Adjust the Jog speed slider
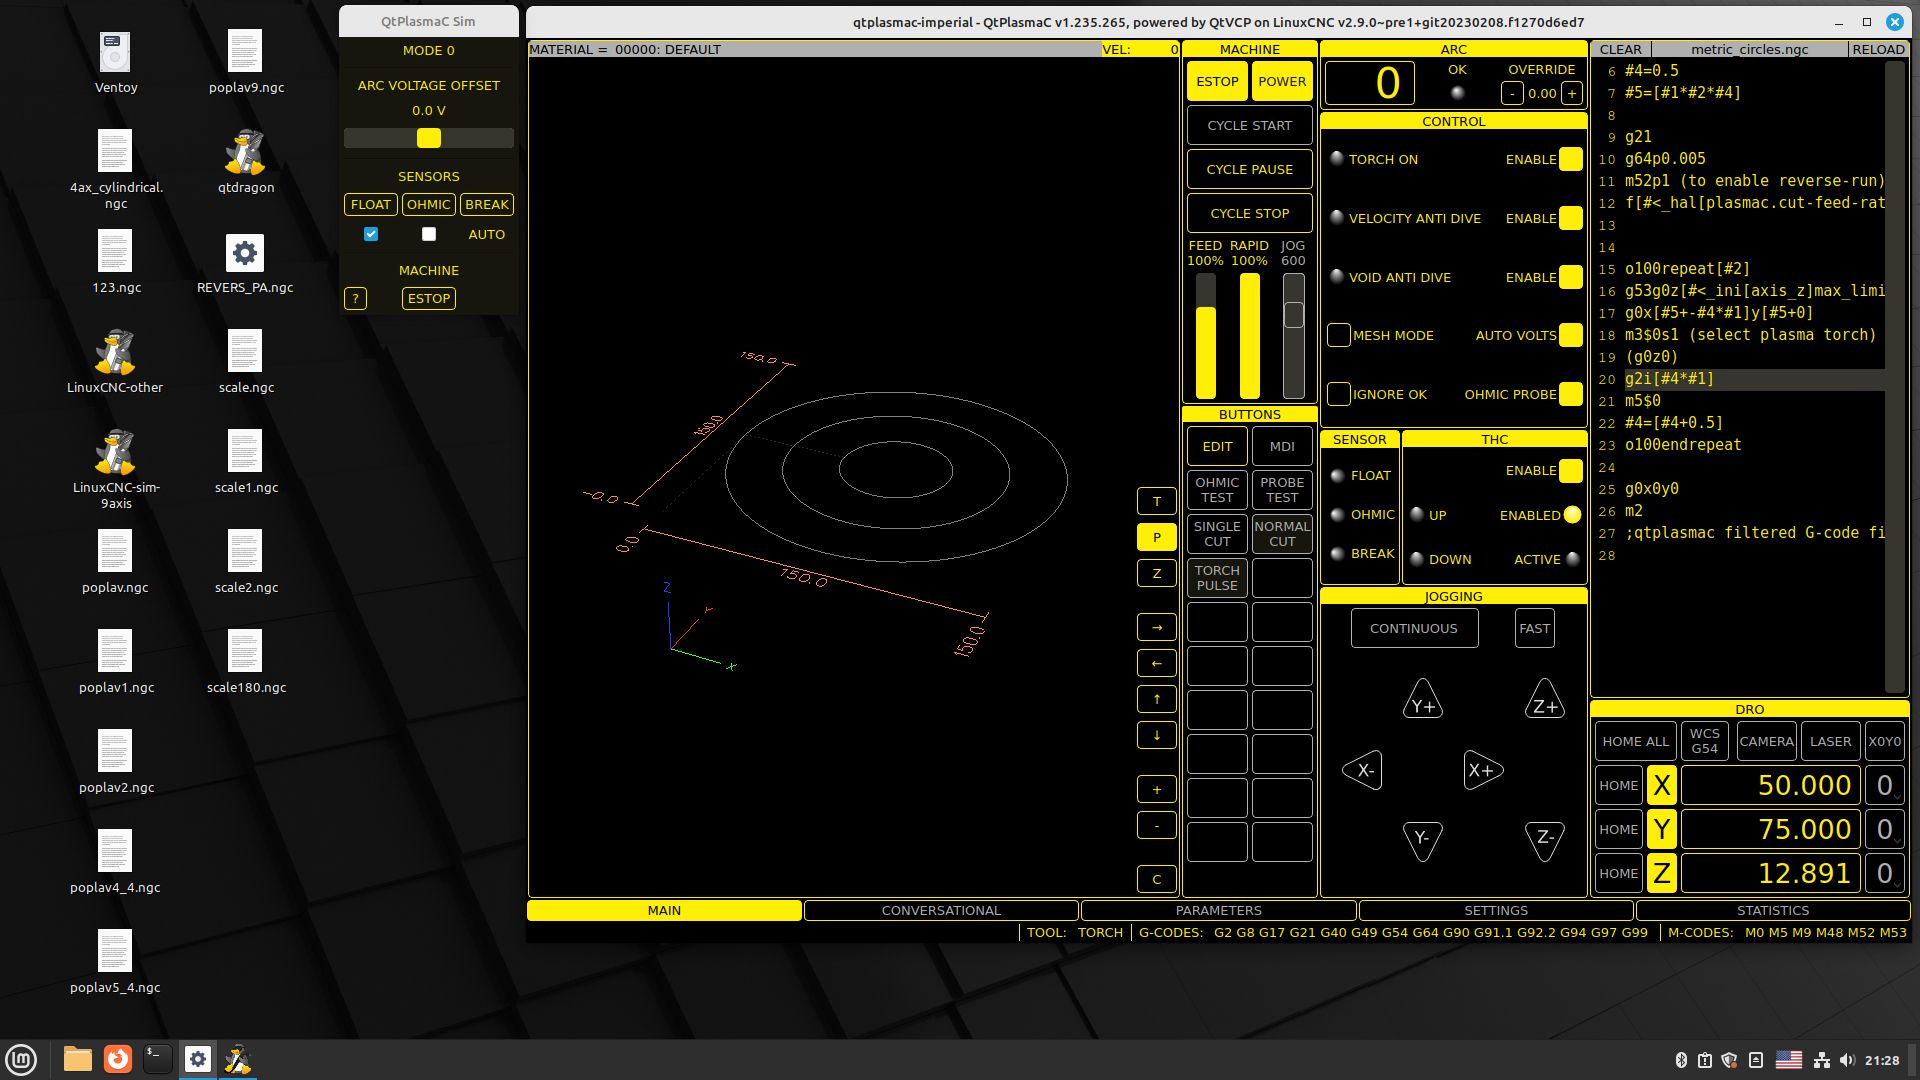The height and width of the screenshot is (1080, 1920). click(1294, 335)
